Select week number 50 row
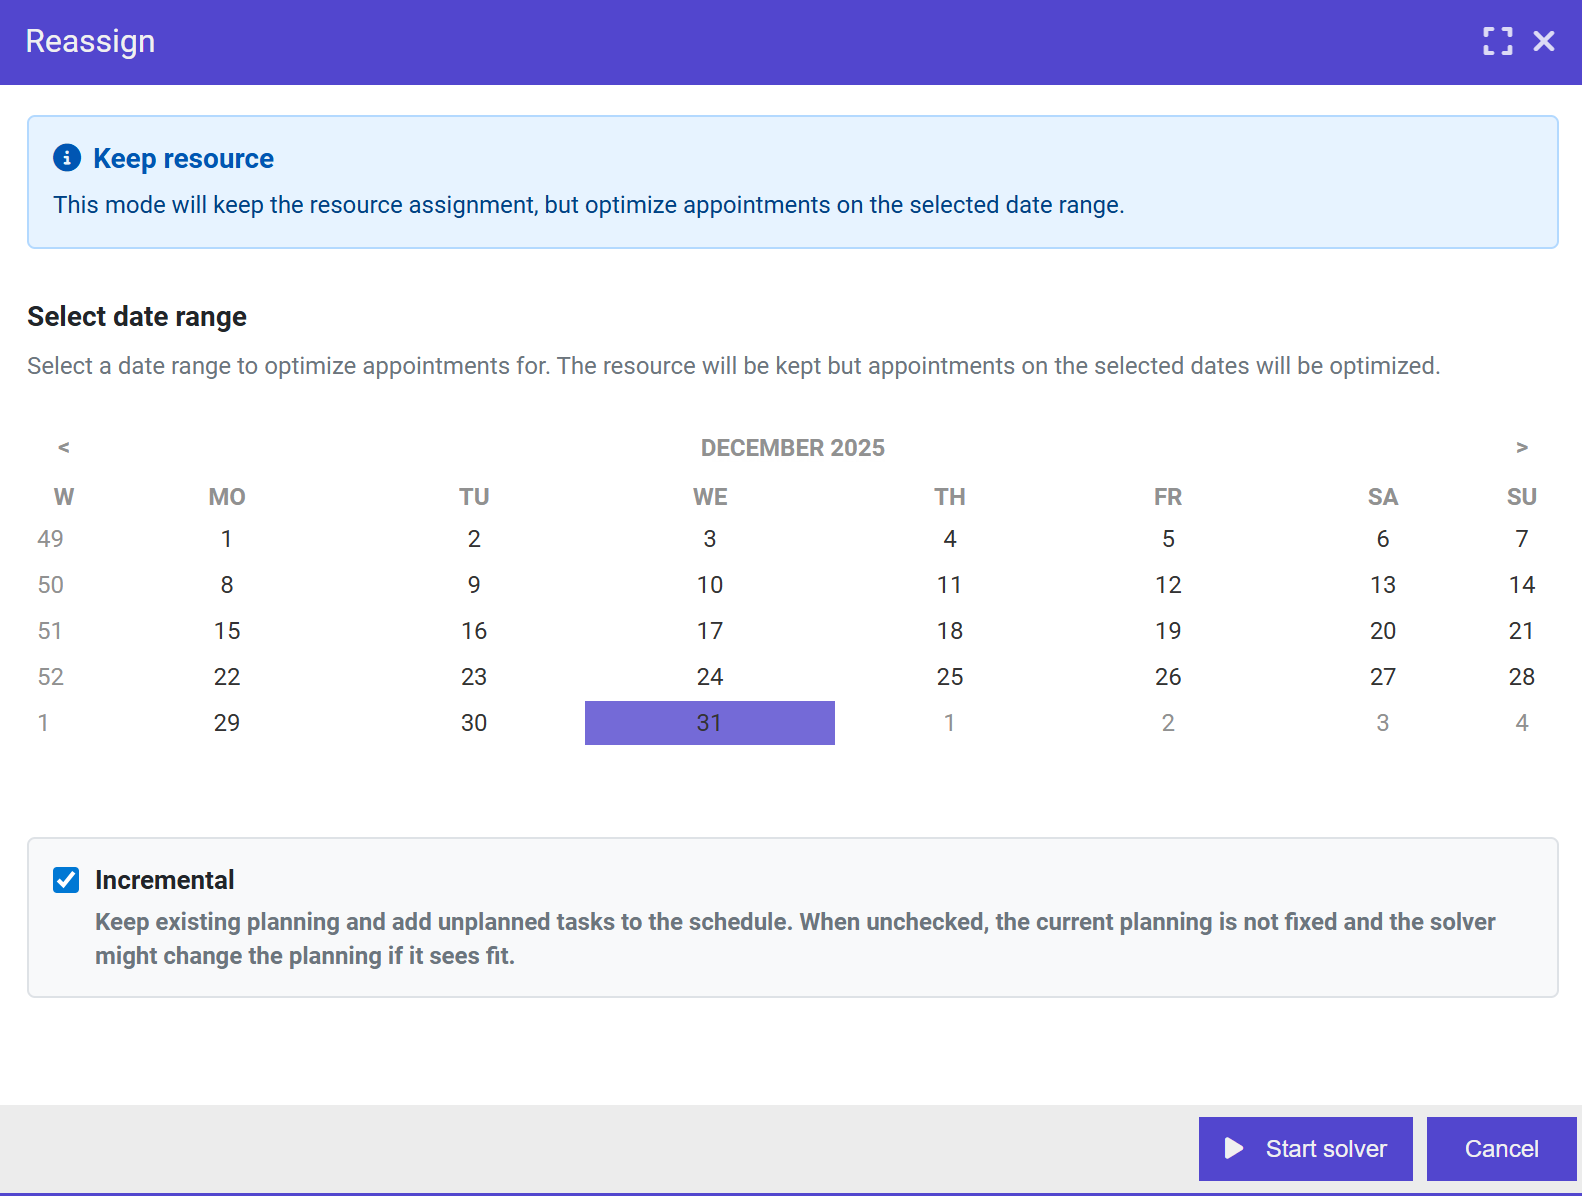This screenshot has height=1196, width=1582. (51, 585)
